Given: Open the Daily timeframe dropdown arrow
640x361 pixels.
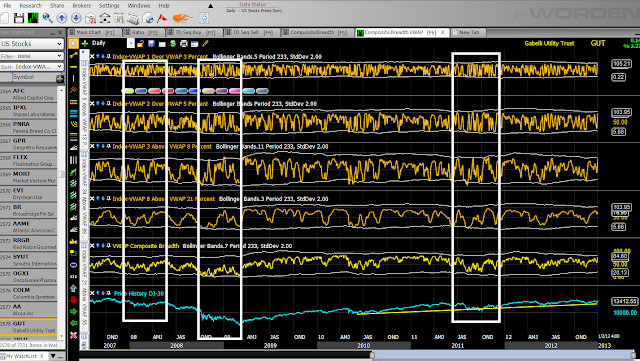Looking at the screenshot, I should click(131, 43).
